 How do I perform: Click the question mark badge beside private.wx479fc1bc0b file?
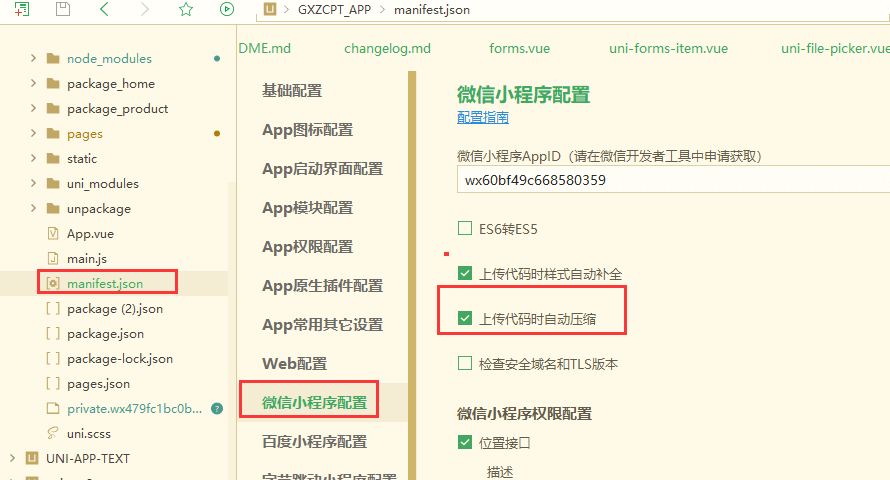click(x=217, y=408)
